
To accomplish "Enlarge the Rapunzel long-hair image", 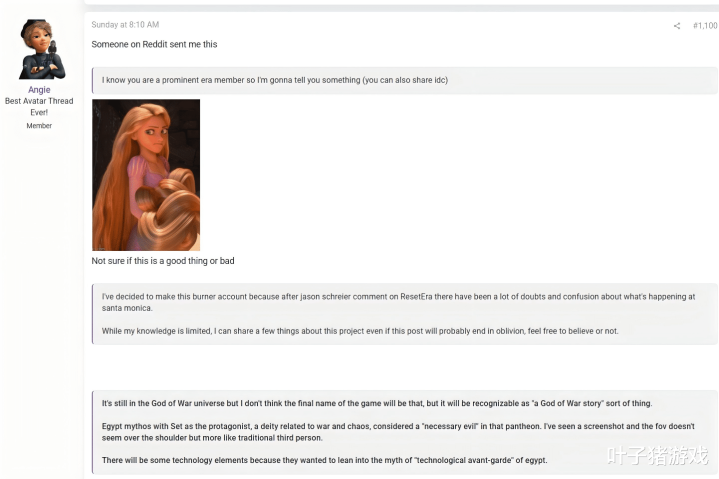I will (x=146, y=175).
